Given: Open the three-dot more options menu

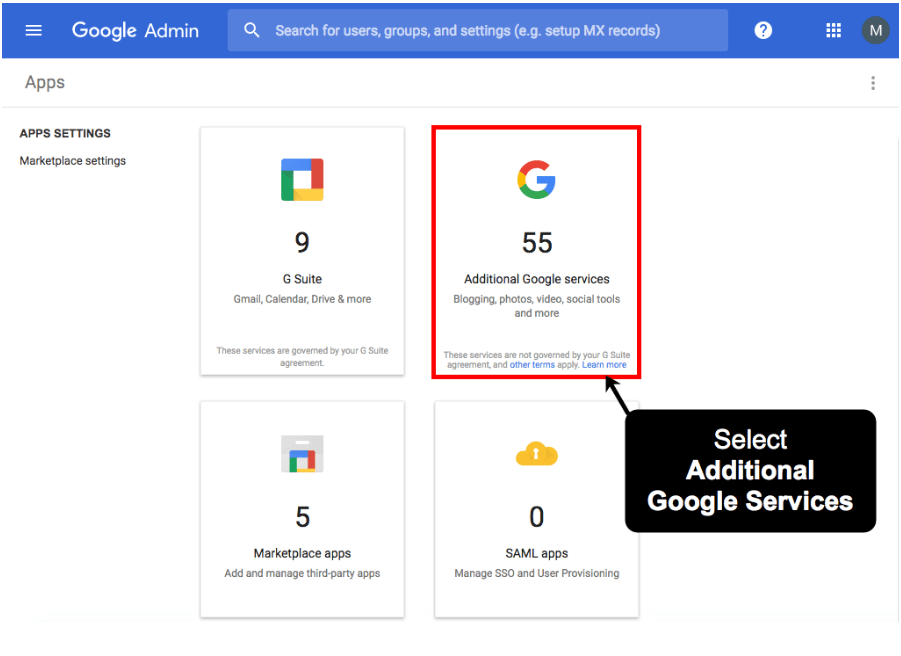Looking at the screenshot, I should click(873, 83).
